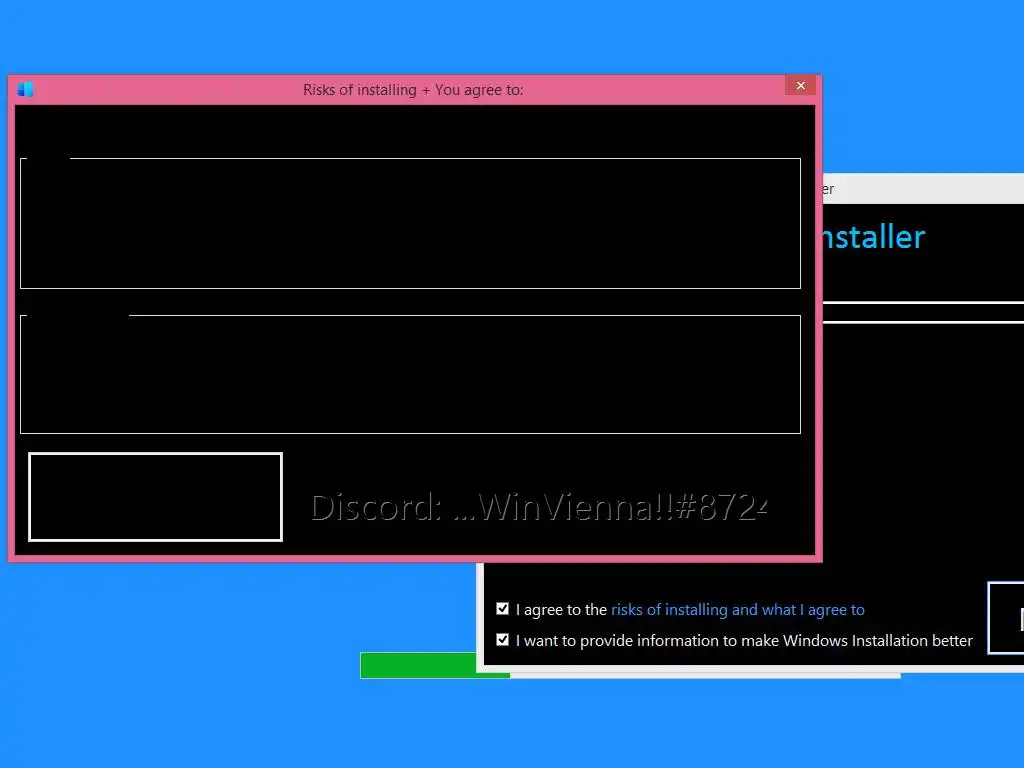
Task: Click the blank white-outlined button in the dialog
Action: [155, 497]
